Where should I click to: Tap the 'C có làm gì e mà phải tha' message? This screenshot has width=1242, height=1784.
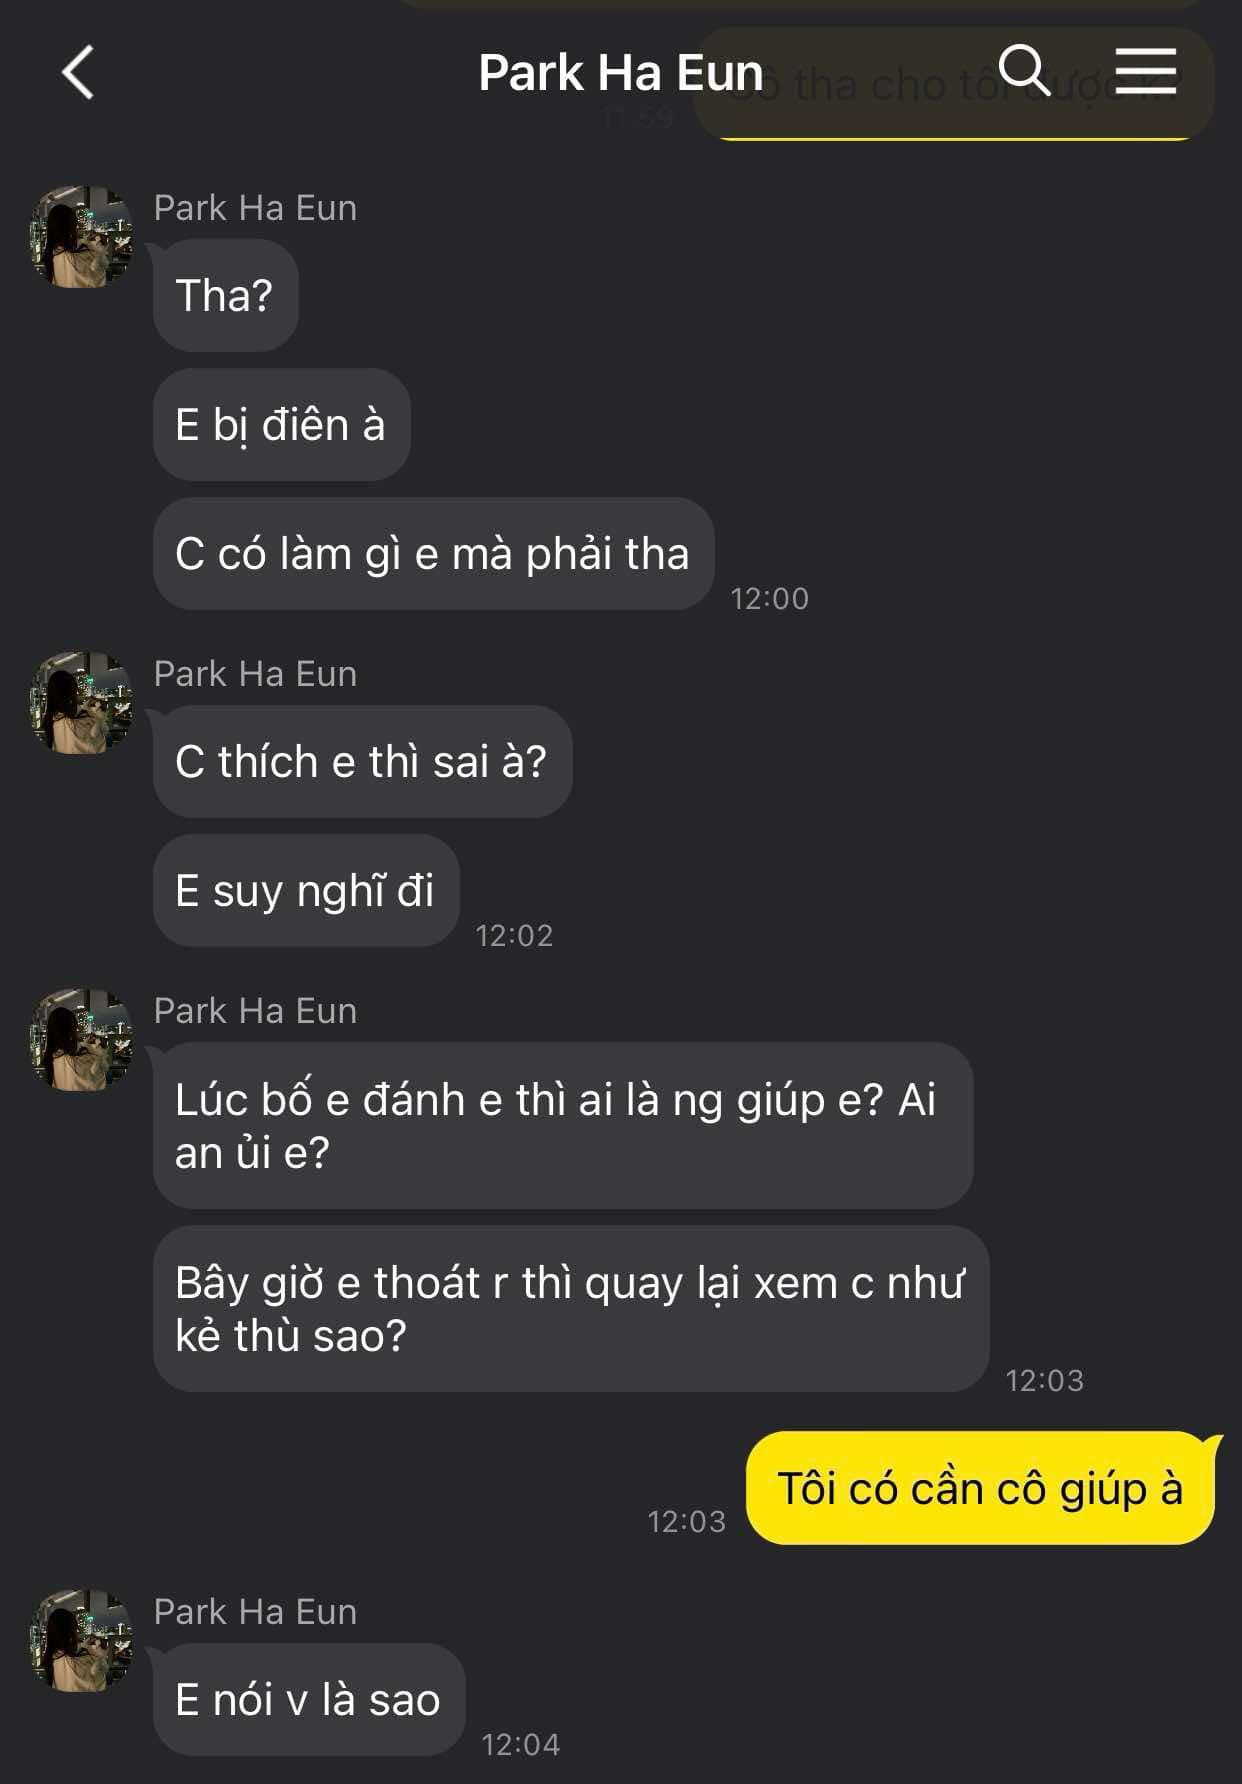[x=433, y=553]
